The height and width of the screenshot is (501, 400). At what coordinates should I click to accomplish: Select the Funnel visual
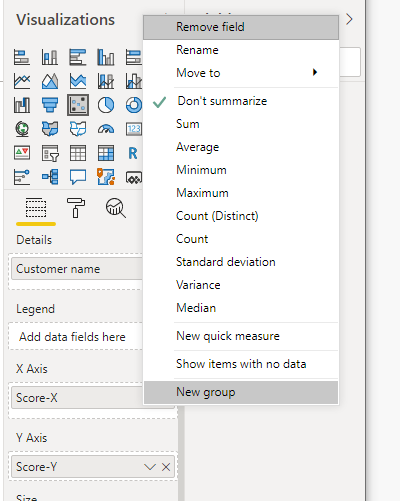50,105
